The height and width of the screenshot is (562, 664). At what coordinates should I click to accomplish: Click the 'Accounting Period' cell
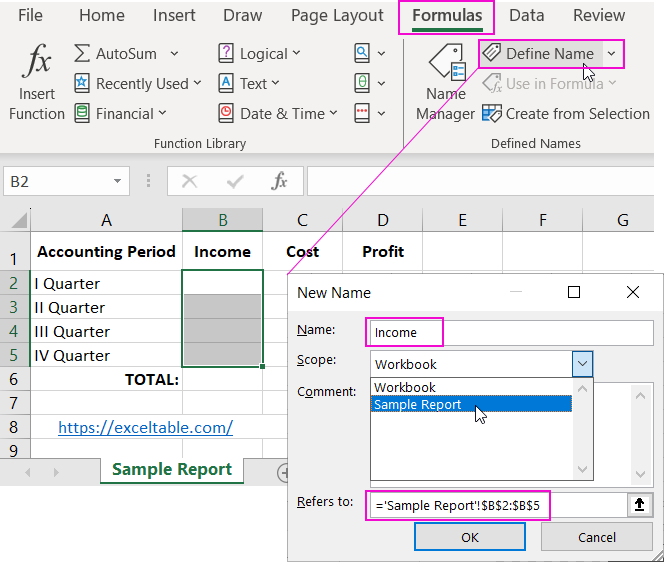pos(106,251)
